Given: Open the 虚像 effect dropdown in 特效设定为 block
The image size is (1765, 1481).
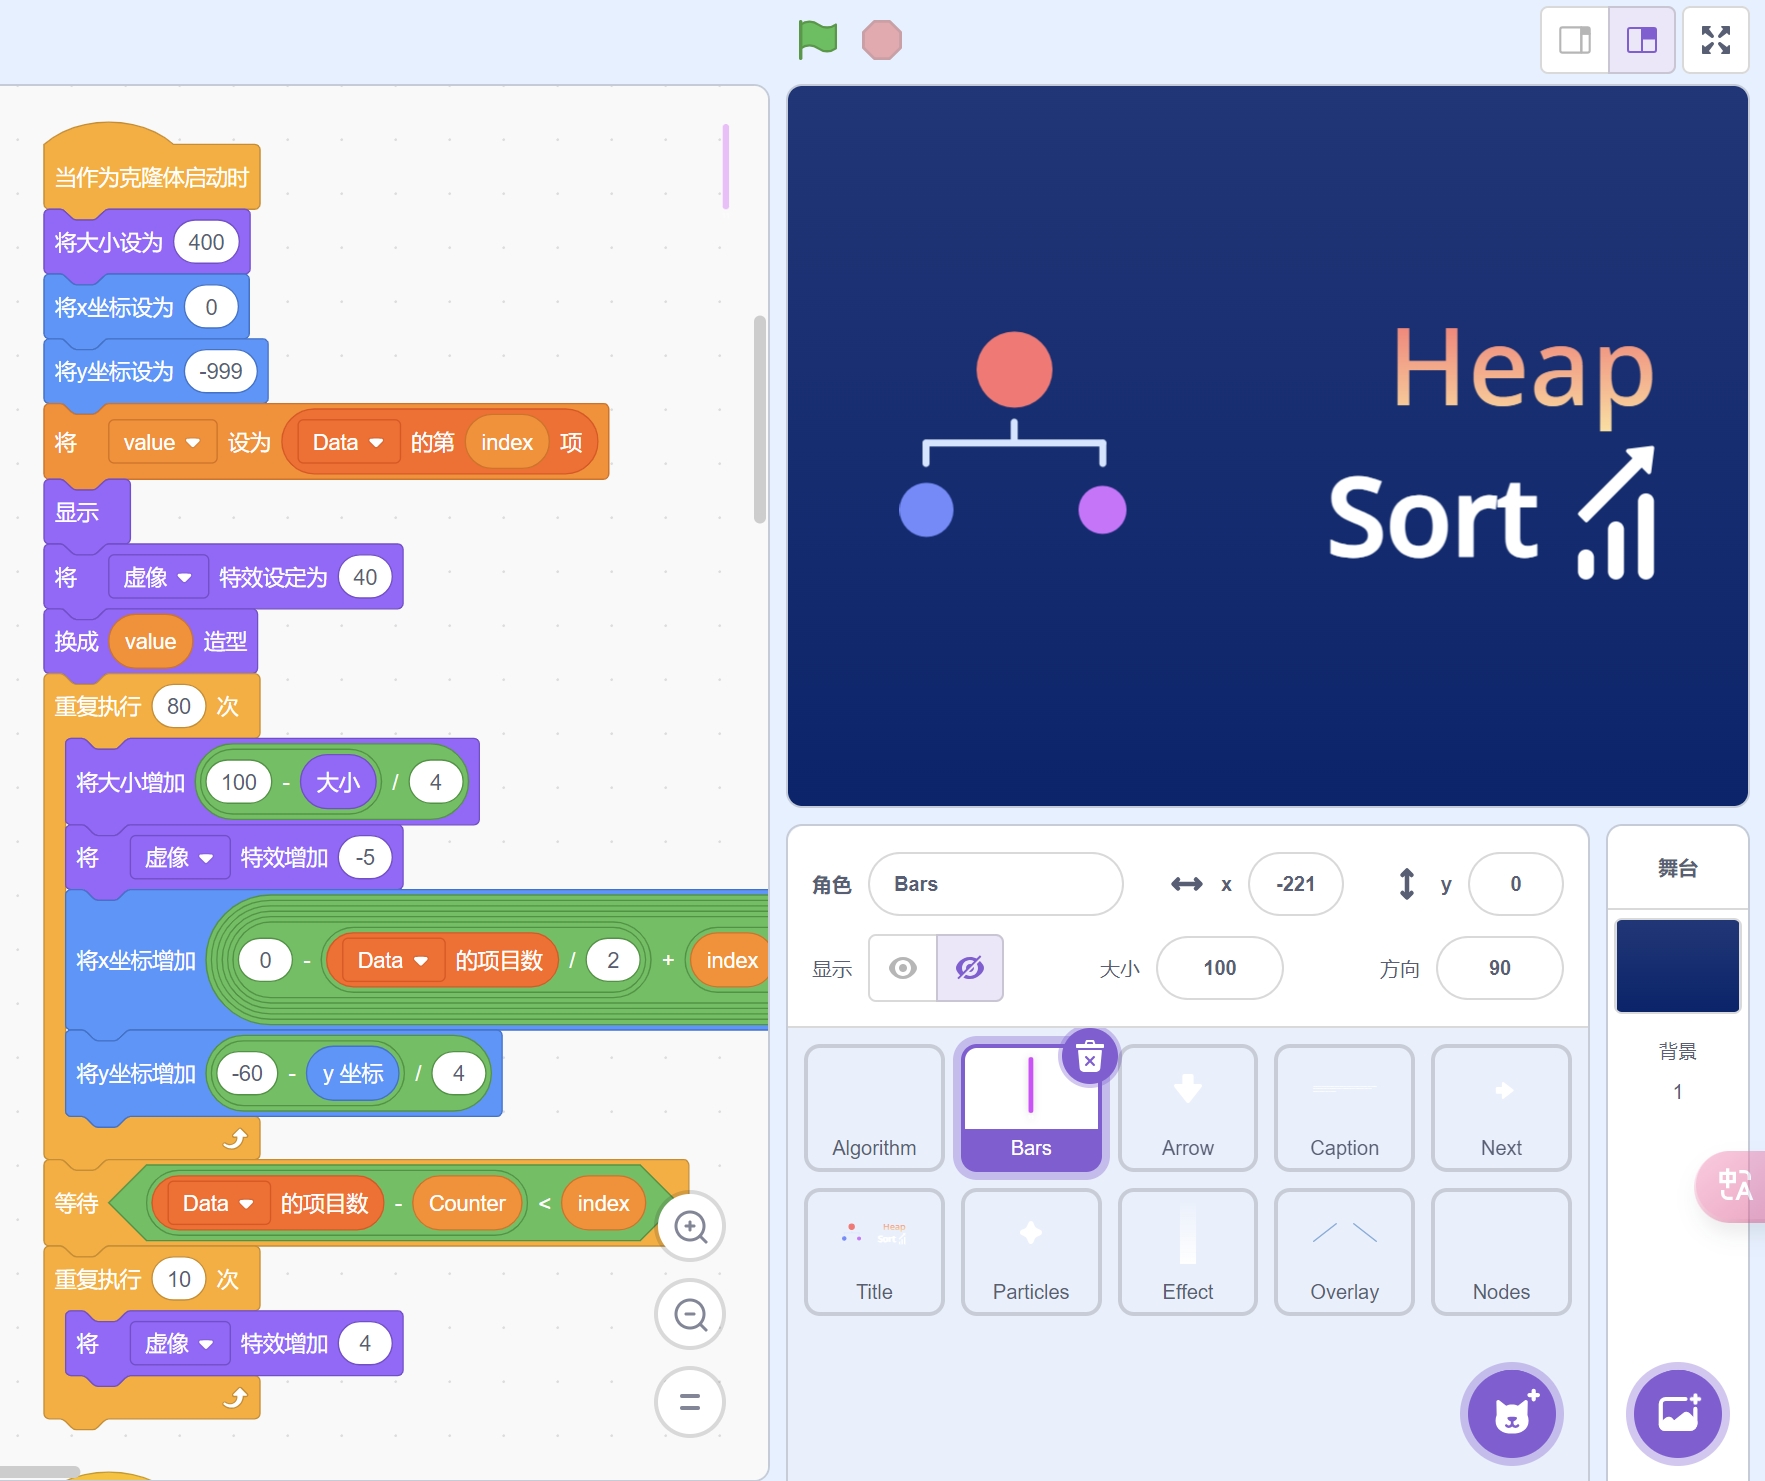Looking at the screenshot, I should [x=157, y=577].
